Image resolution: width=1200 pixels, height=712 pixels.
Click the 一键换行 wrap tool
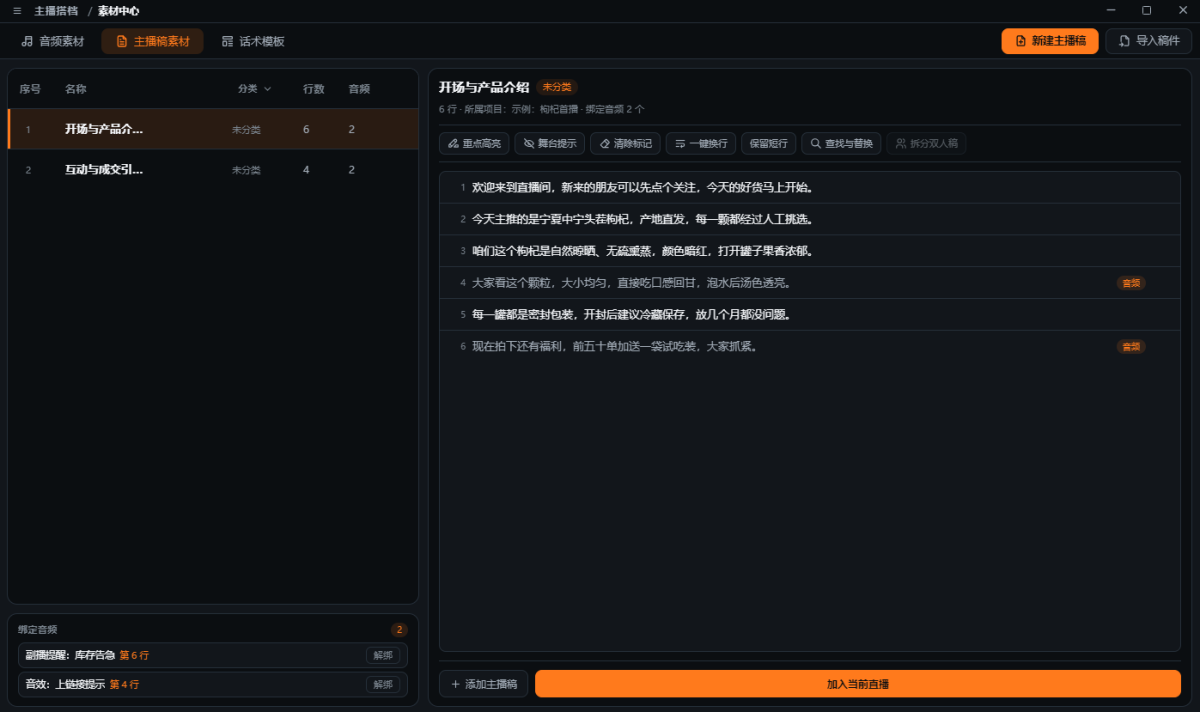pos(701,144)
